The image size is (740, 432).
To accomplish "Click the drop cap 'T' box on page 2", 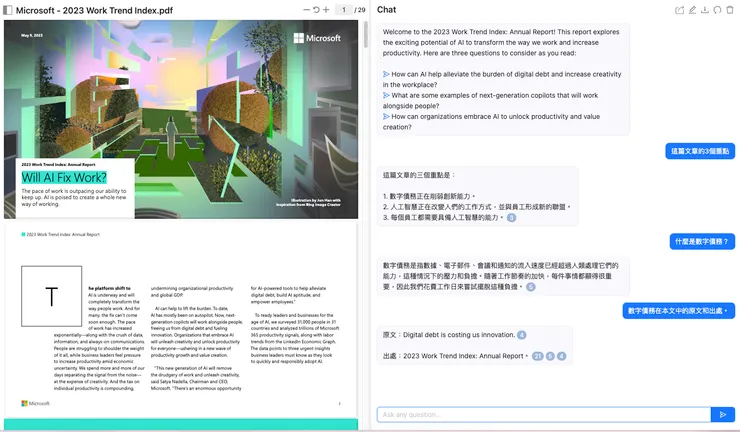I will pos(51,296).
